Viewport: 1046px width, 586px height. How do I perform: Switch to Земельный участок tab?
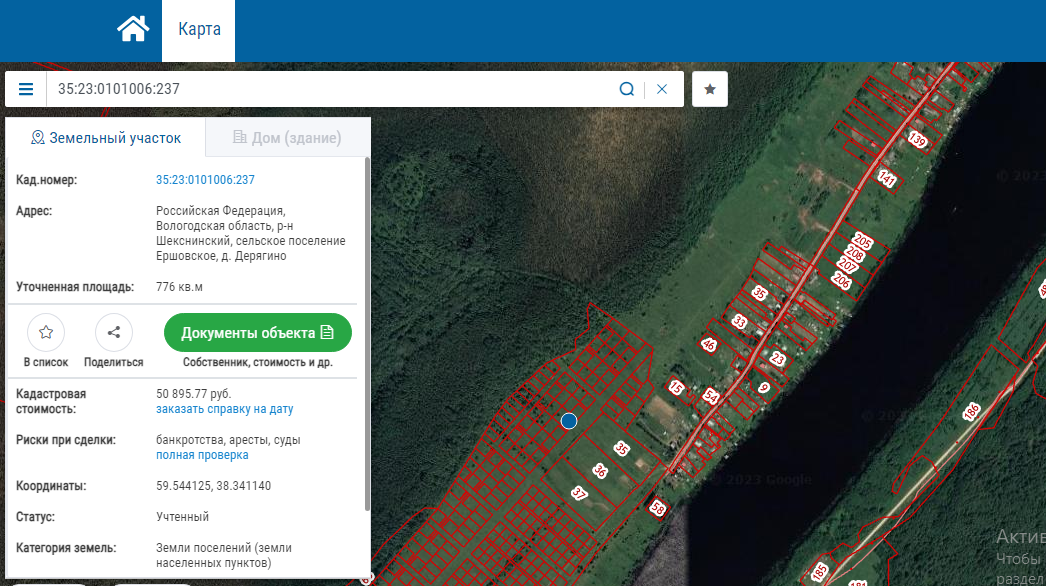[x=106, y=137]
